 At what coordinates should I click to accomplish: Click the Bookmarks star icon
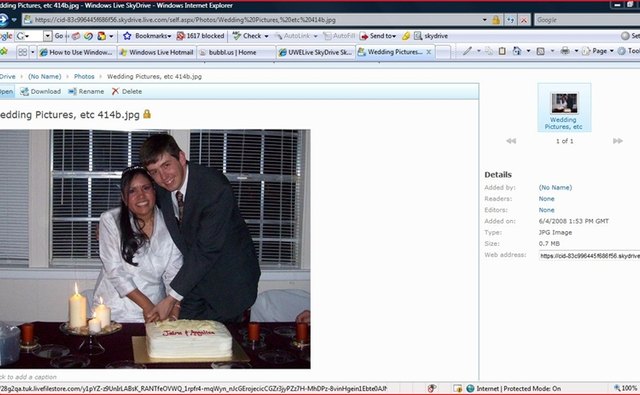[x=127, y=36]
